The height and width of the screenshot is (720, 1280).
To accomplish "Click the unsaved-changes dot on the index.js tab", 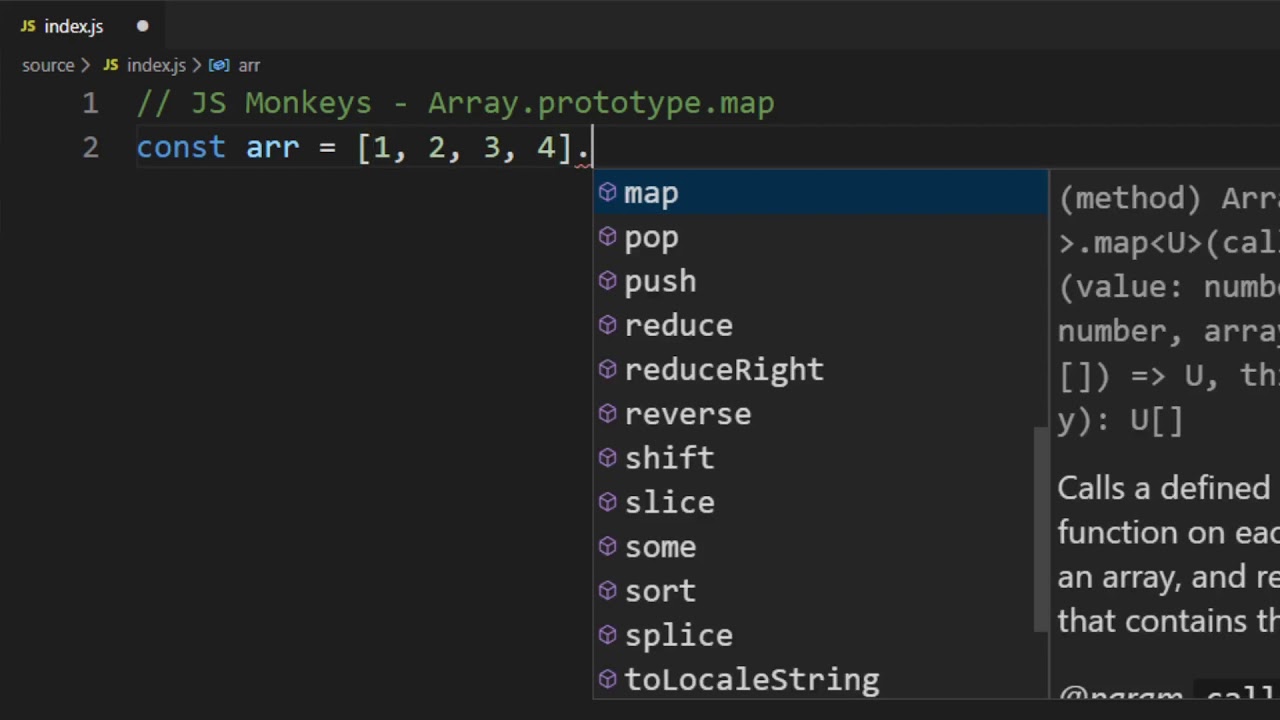I will [x=142, y=26].
